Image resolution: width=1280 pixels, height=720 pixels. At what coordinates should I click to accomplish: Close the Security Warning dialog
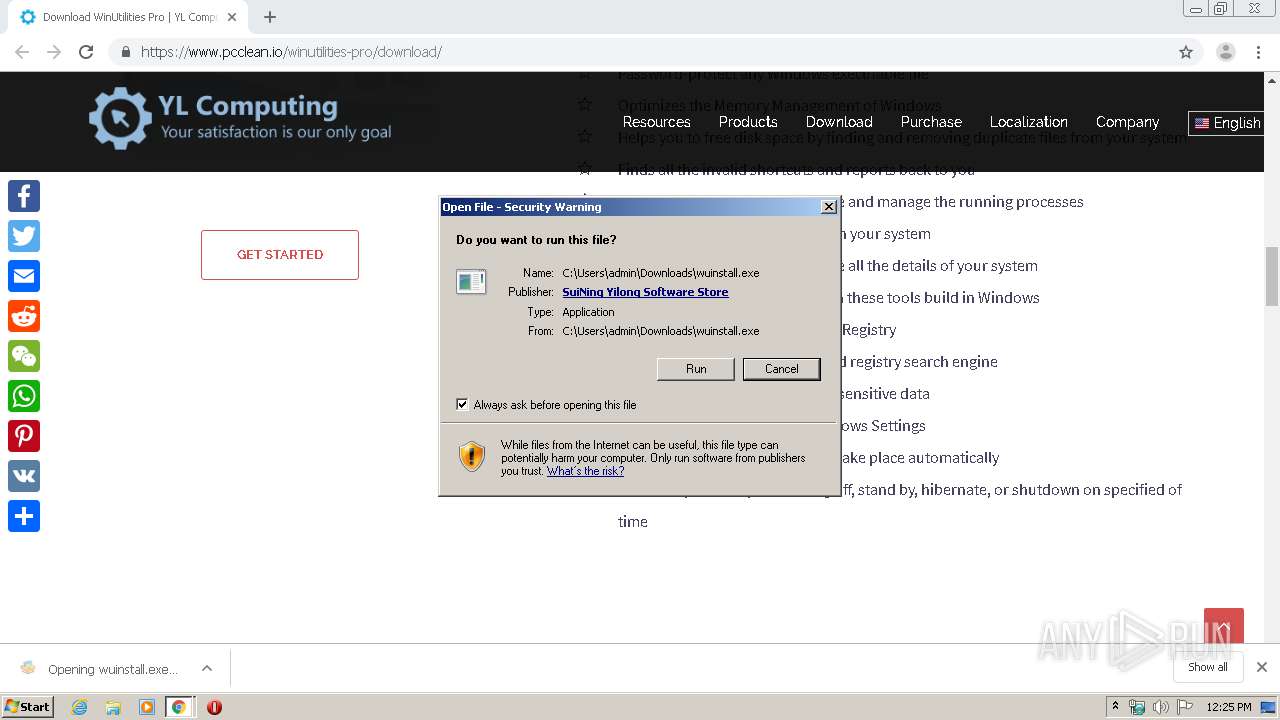828,207
